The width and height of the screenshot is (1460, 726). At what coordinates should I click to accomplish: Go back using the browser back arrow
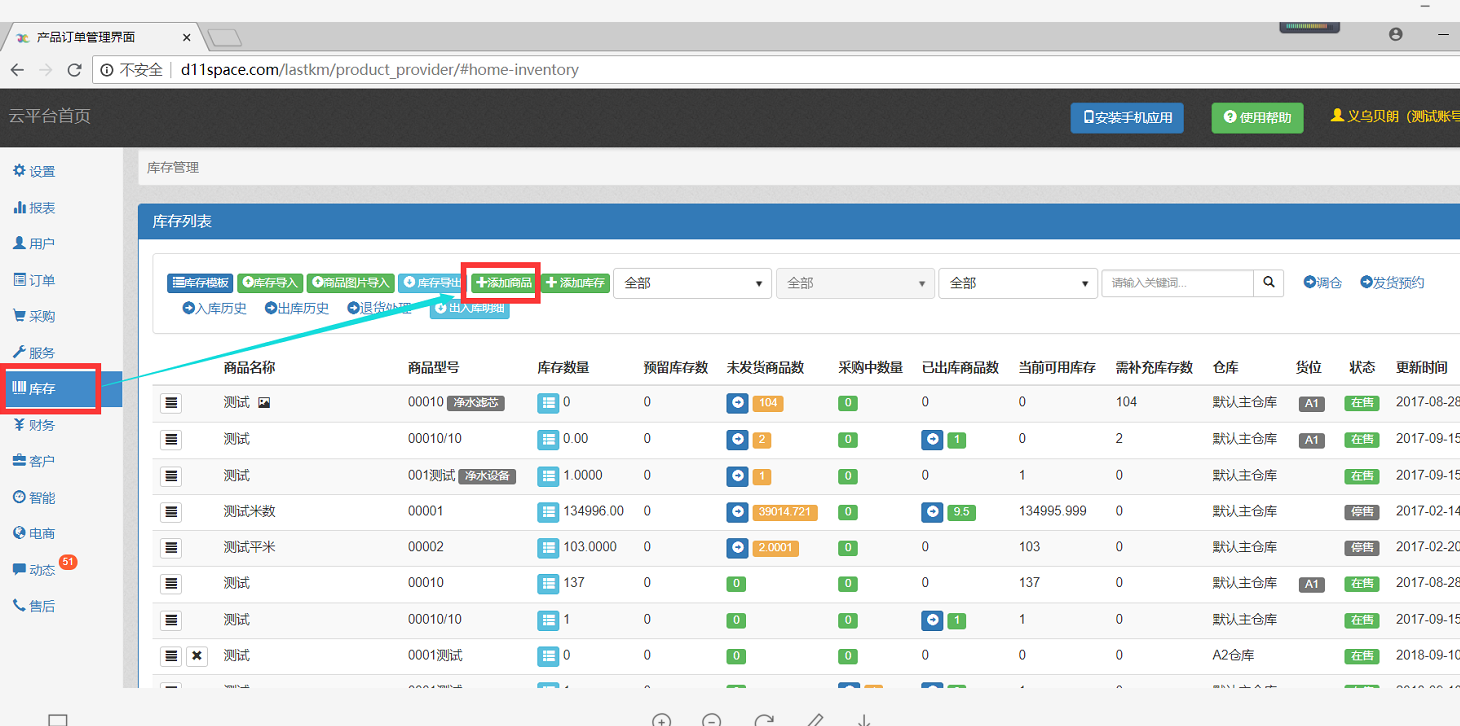17,70
